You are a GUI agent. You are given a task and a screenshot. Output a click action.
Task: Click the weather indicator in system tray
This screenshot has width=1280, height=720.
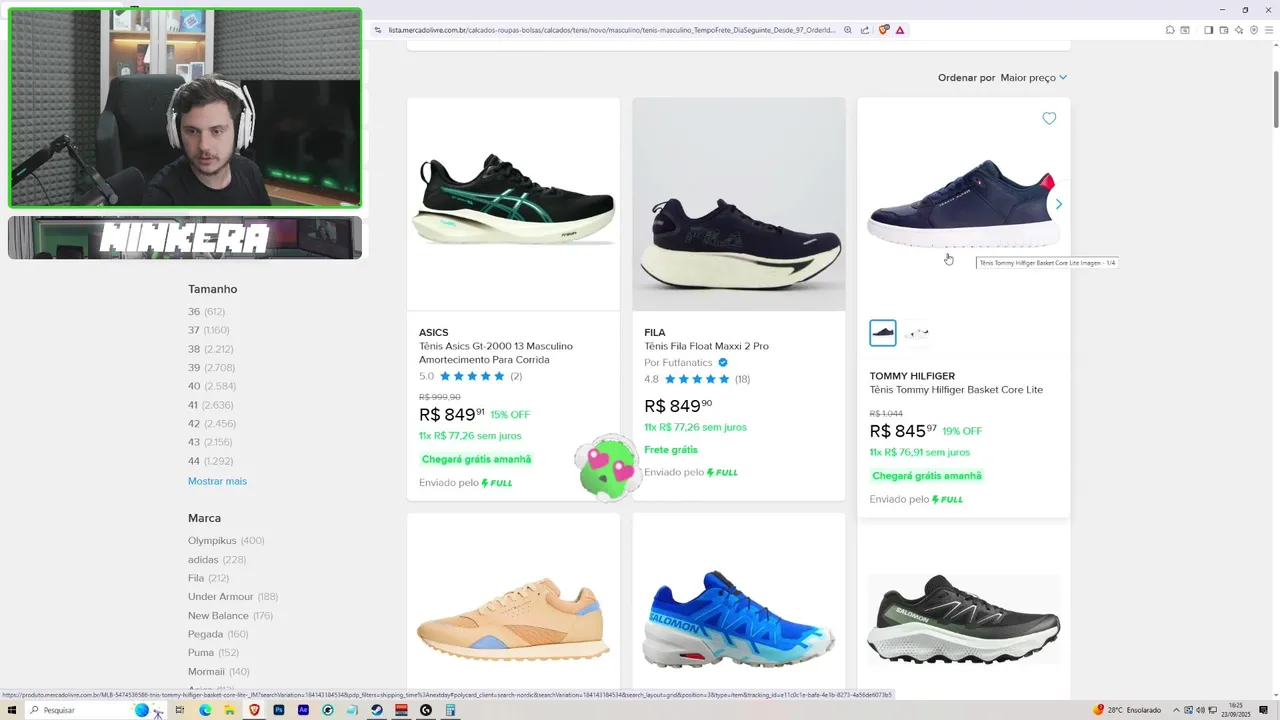coord(1128,710)
